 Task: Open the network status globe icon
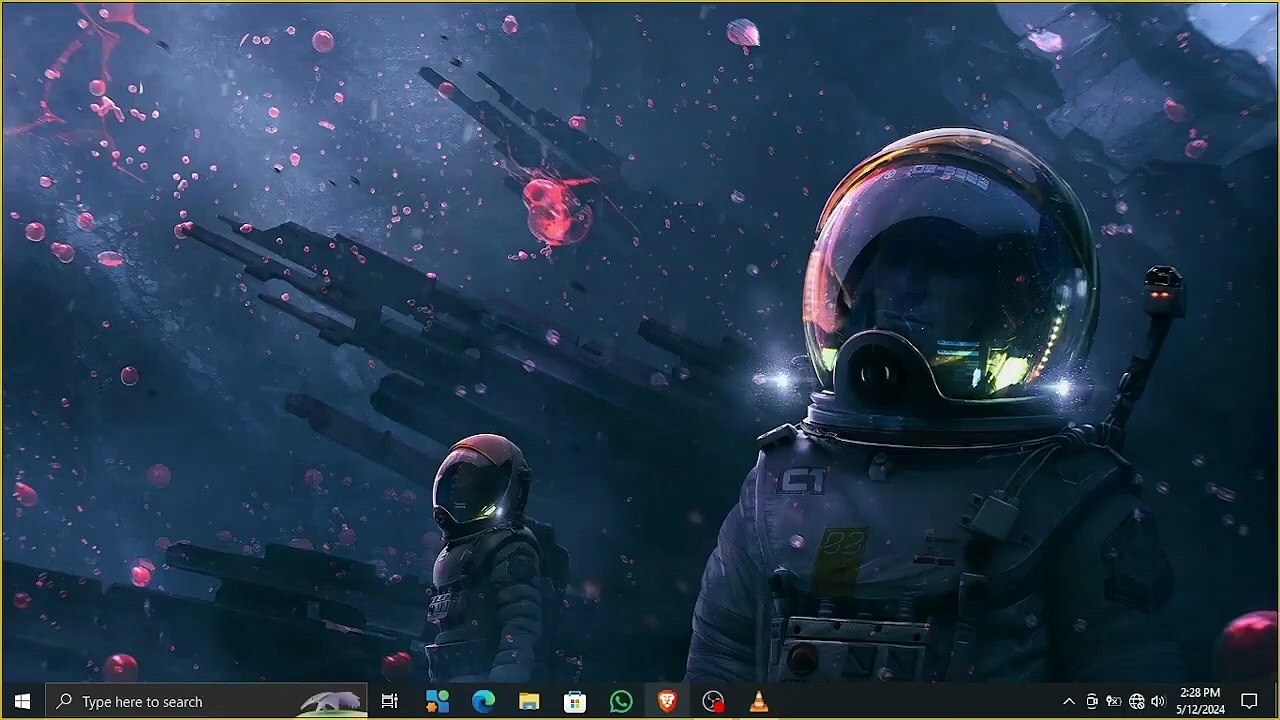pyautogui.click(x=1136, y=701)
